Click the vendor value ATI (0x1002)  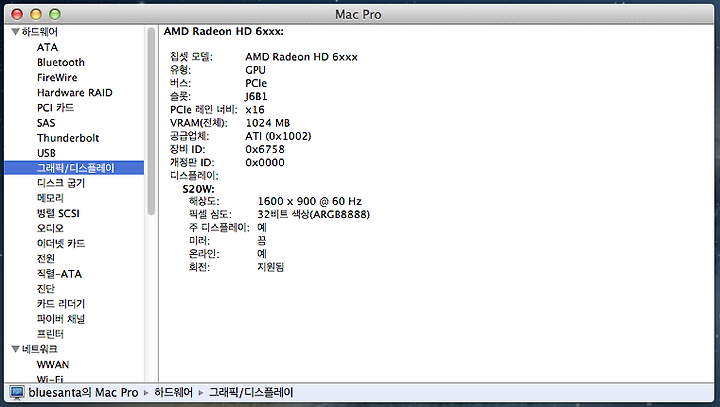(x=278, y=136)
